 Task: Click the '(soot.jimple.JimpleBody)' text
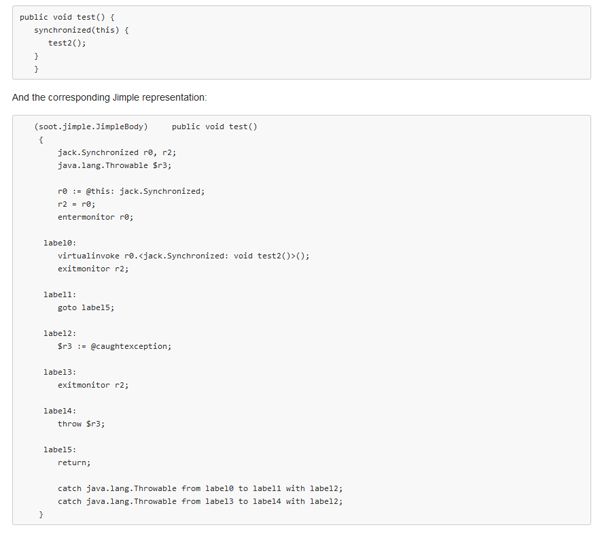[91, 127]
